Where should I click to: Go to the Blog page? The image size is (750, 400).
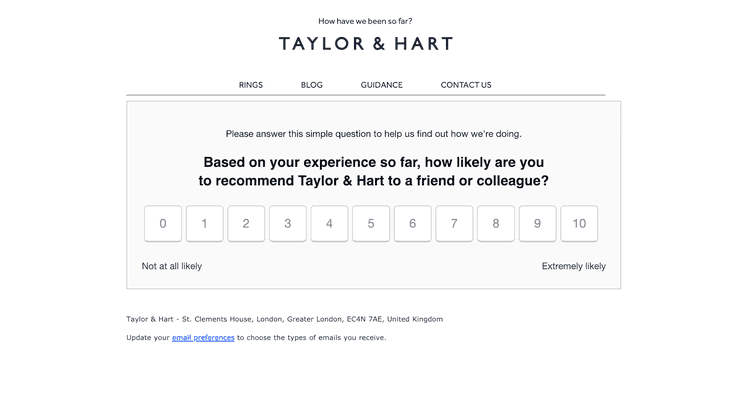pos(312,85)
